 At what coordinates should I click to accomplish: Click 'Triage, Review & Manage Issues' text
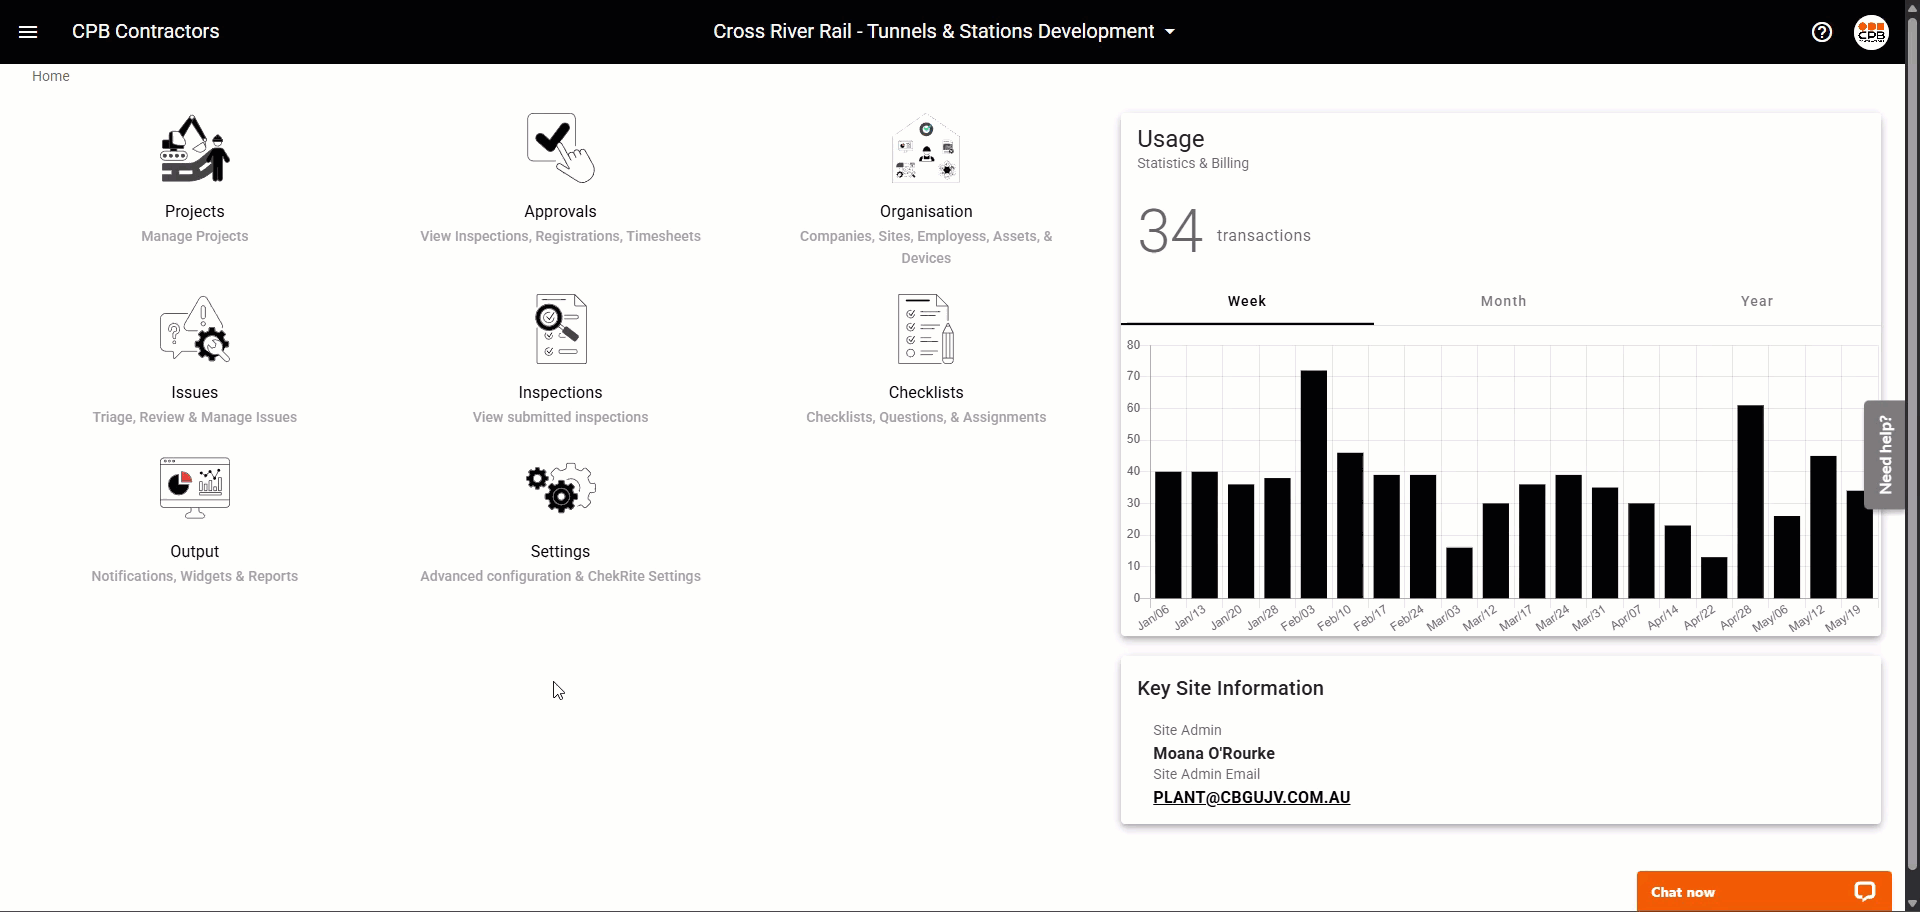[195, 417]
